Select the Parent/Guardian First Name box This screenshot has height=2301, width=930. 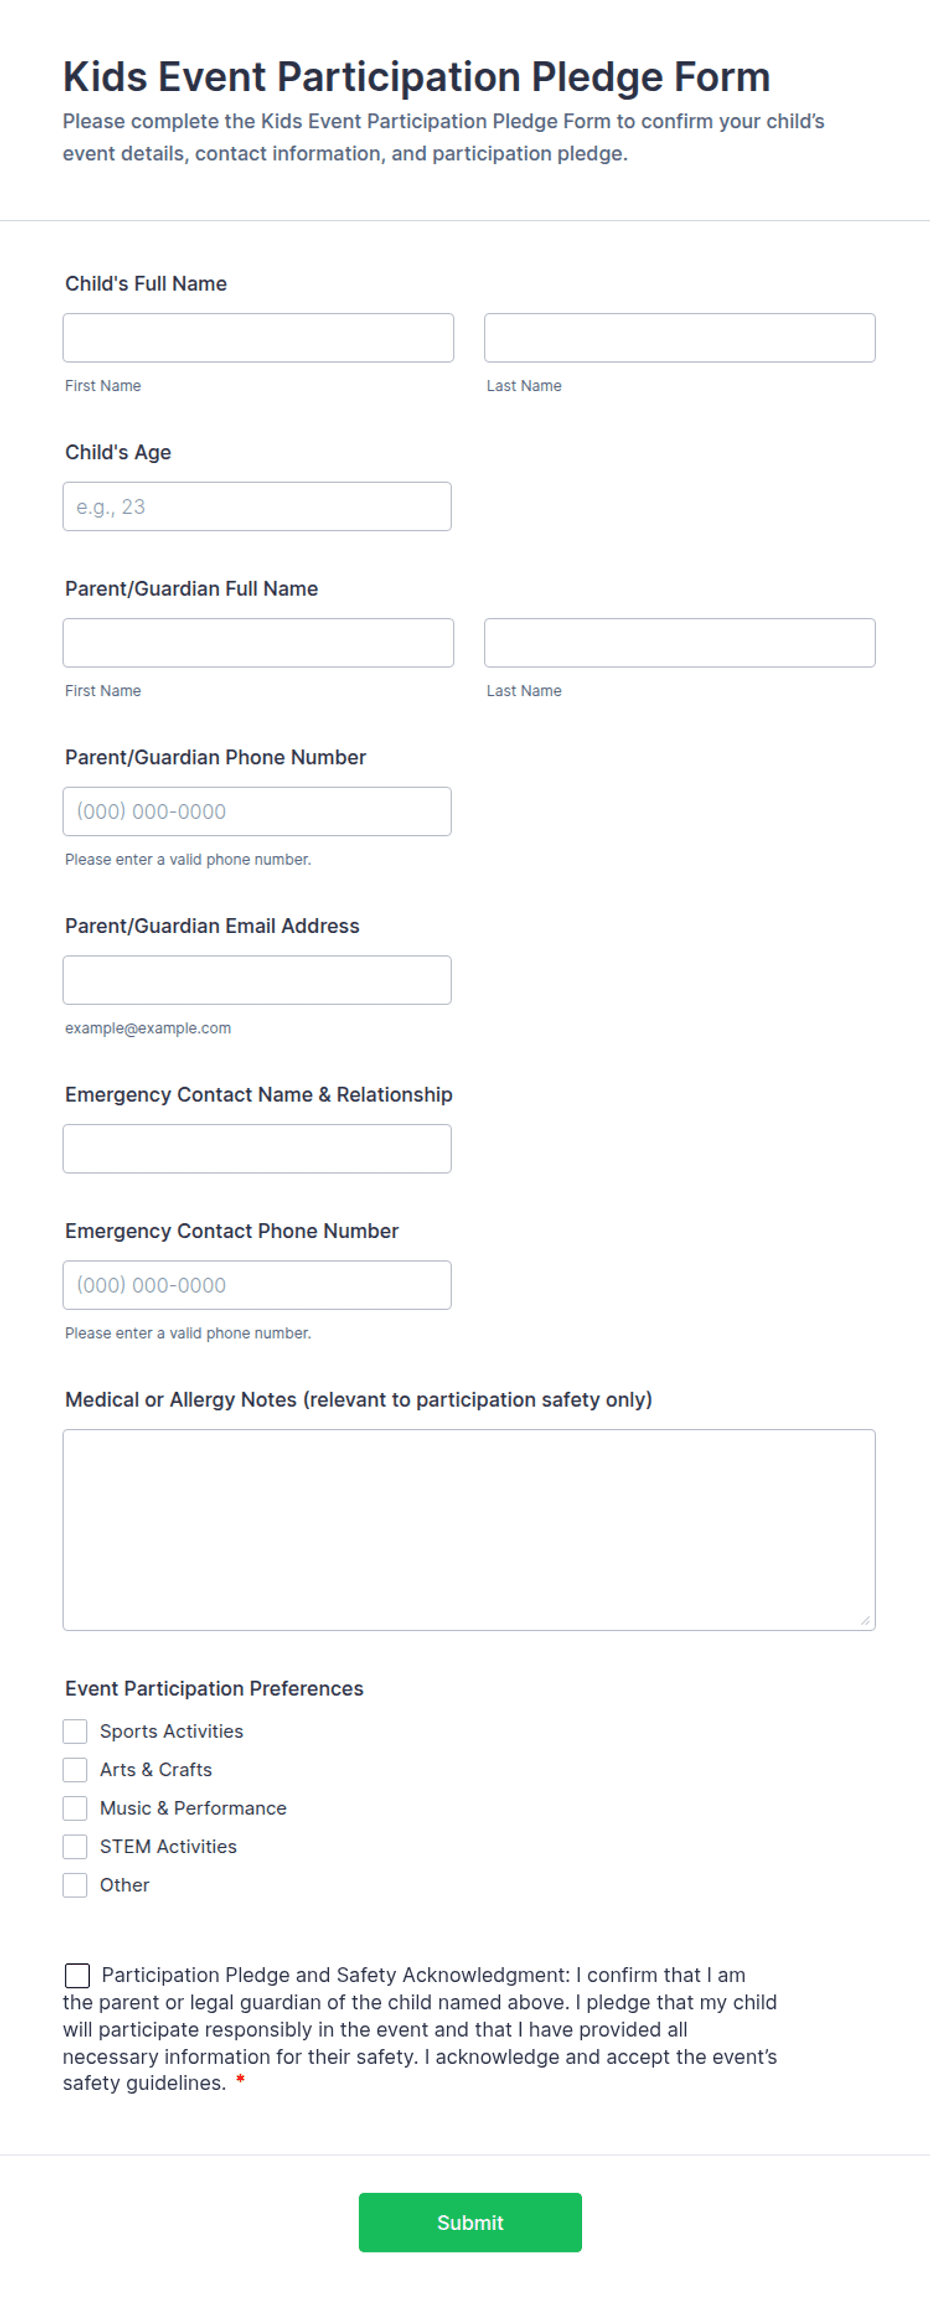[x=258, y=643]
